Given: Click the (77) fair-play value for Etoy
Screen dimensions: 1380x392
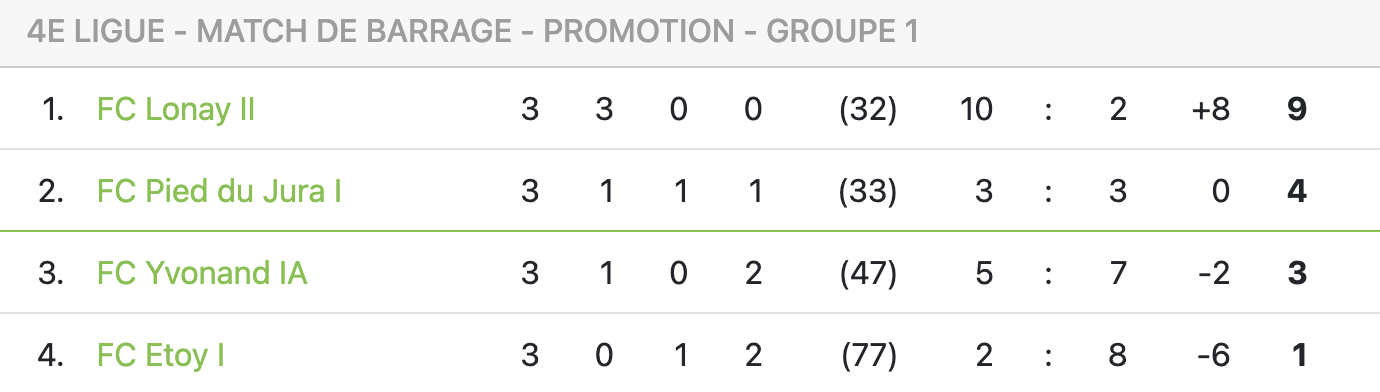Looking at the screenshot, I should [x=868, y=355].
